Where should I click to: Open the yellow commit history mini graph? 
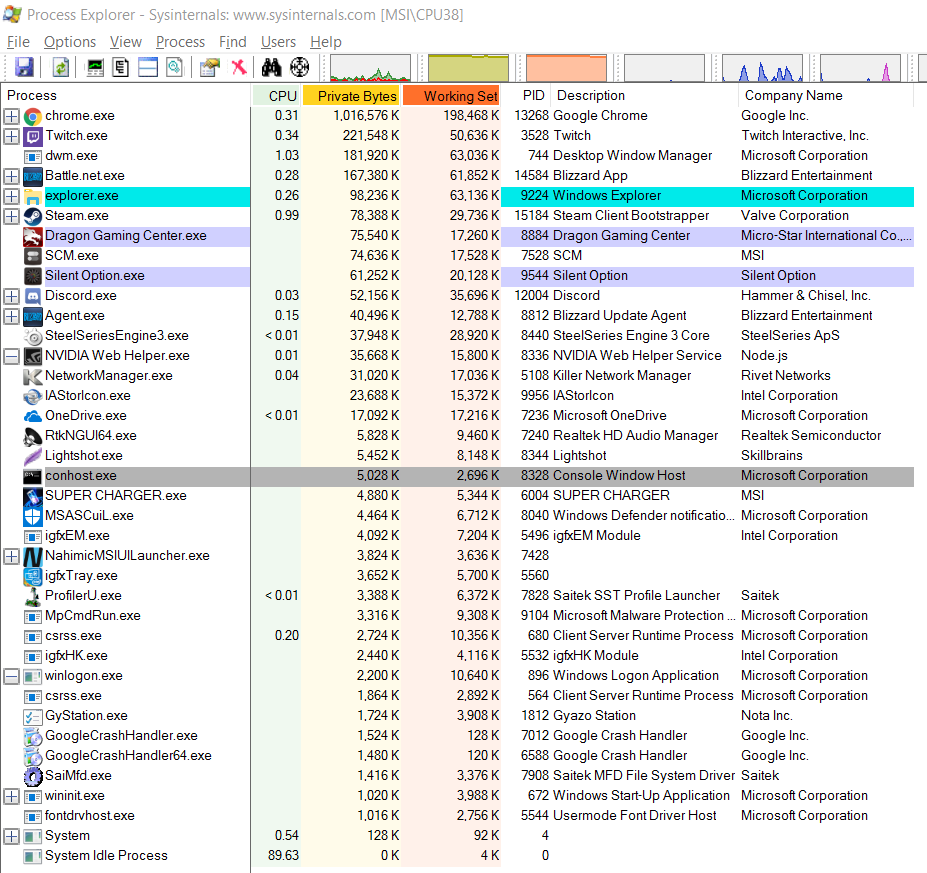468,68
